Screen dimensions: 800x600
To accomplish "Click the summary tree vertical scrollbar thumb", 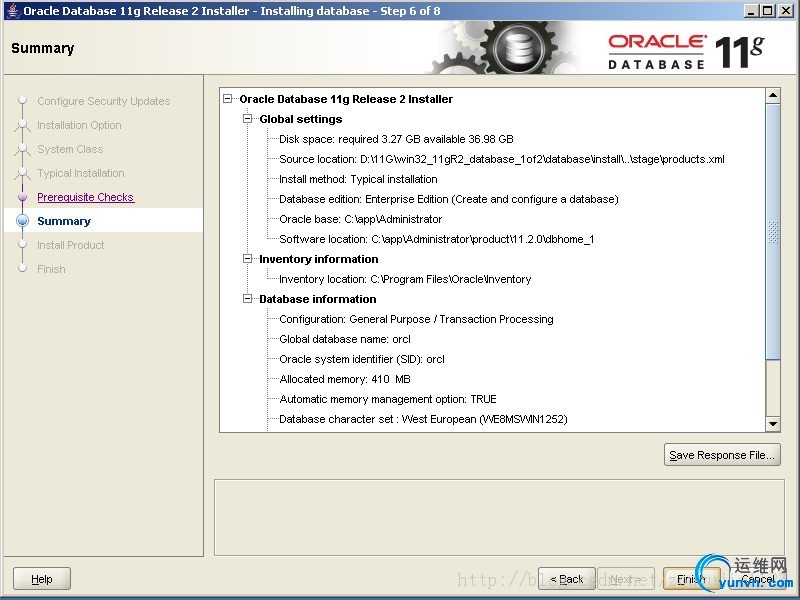I will (773, 232).
